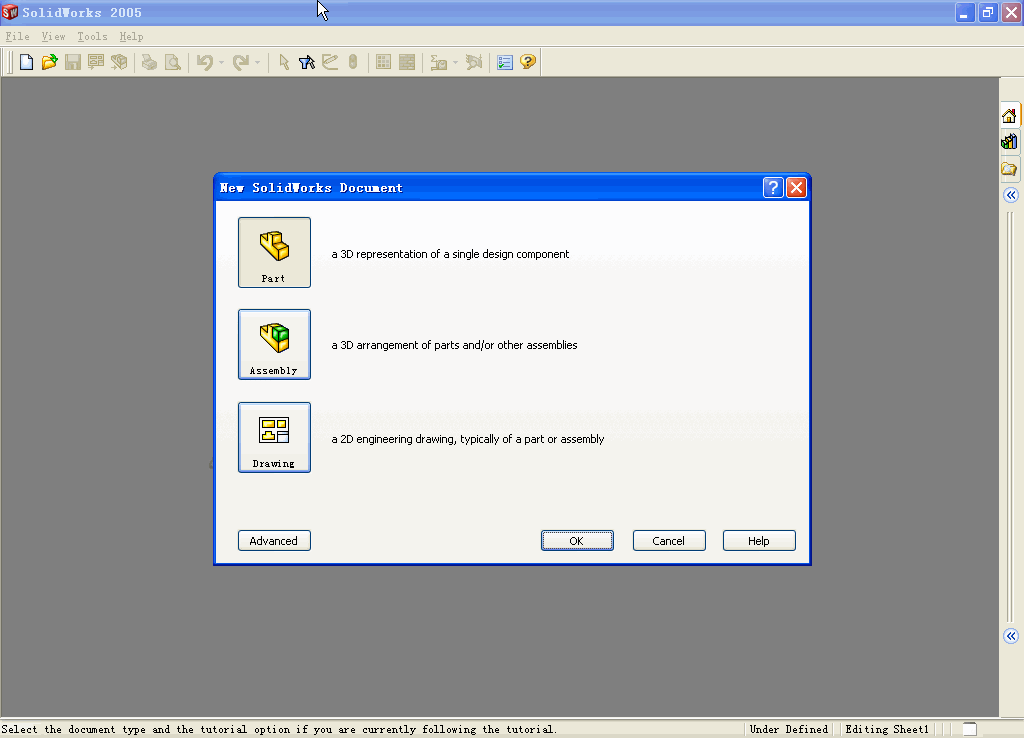Click the Cancel button
Image resolution: width=1024 pixels, height=738 pixels.
coord(669,541)
